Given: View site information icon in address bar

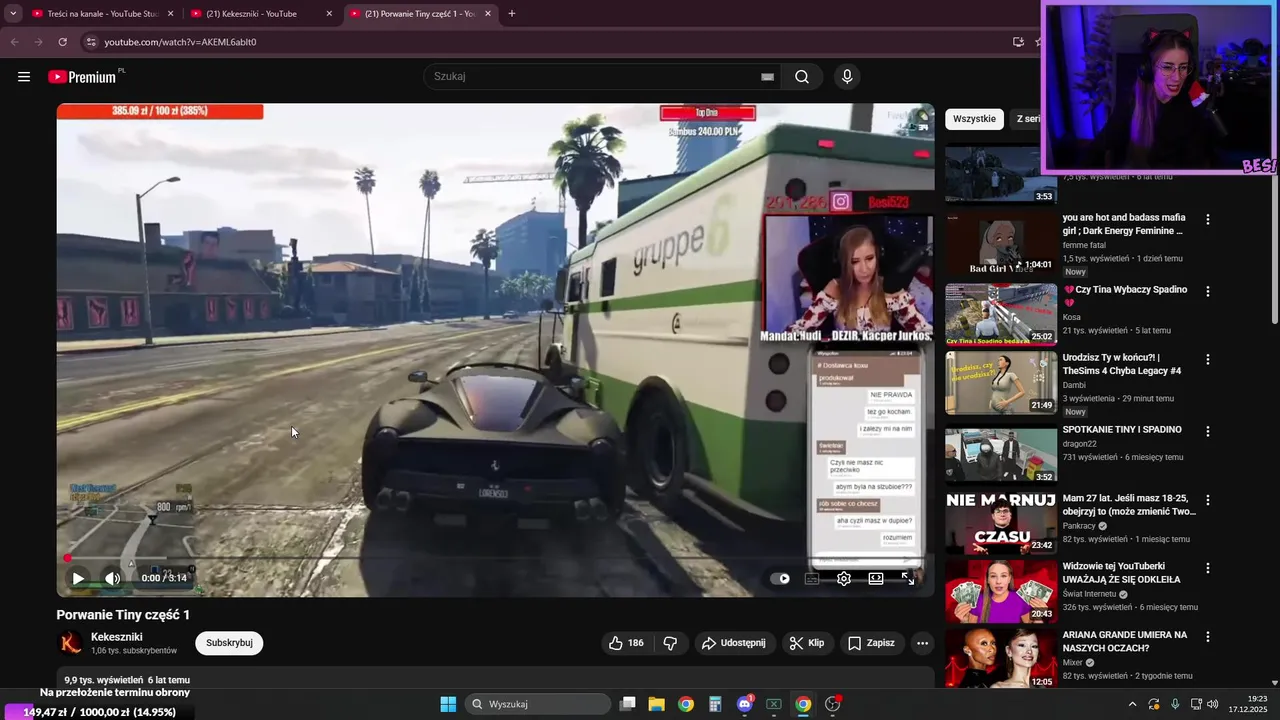Looking at the screenshot, I should [91, 42].
